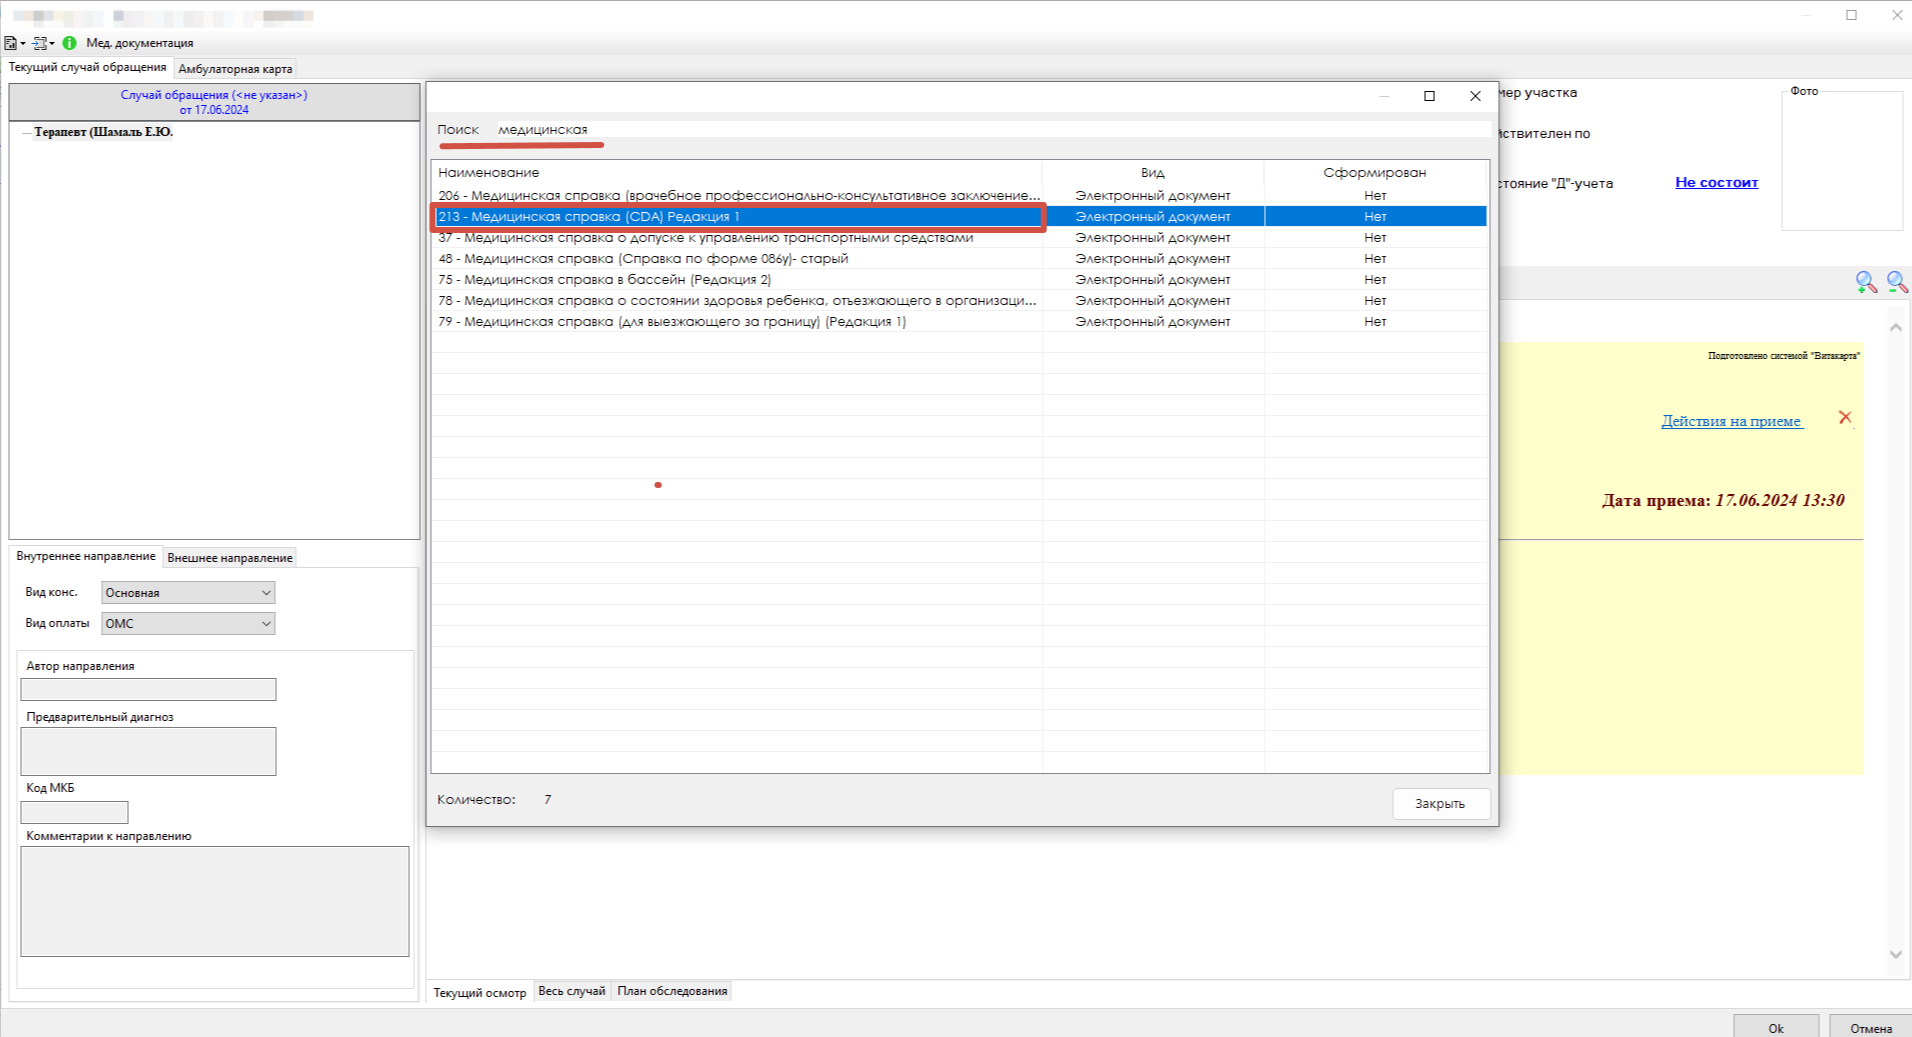
Task: Switch to Амбулаторная карта tab
Action: 235,69
